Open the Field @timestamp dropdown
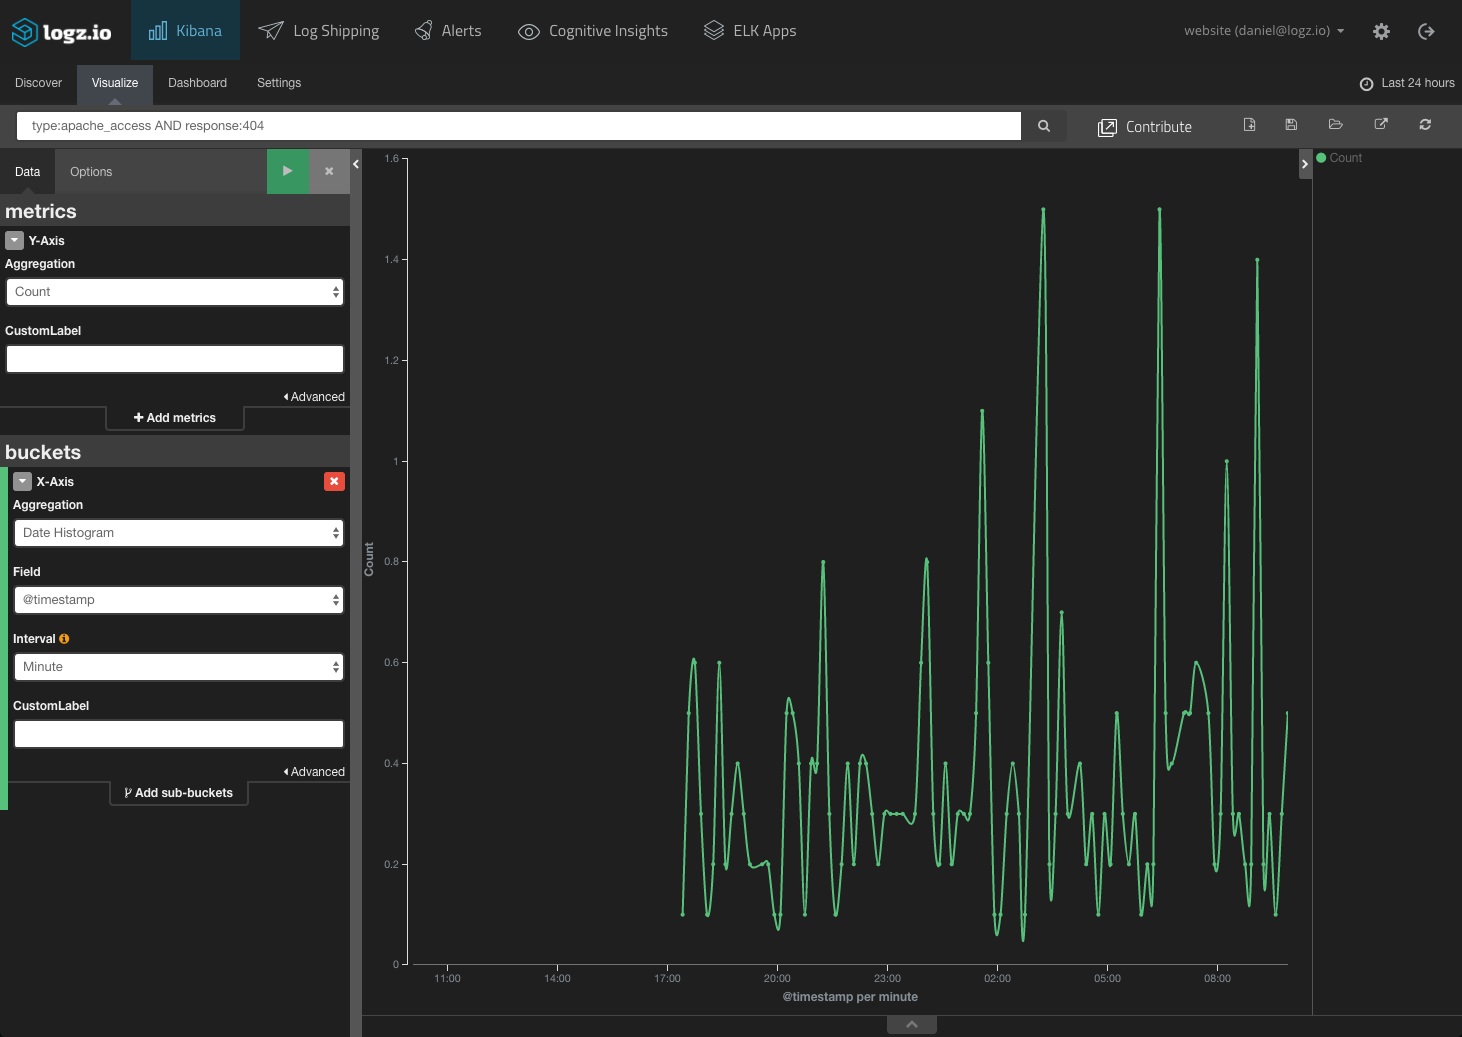Viewport: 1462px width, 1037px height. click(178, 600)
